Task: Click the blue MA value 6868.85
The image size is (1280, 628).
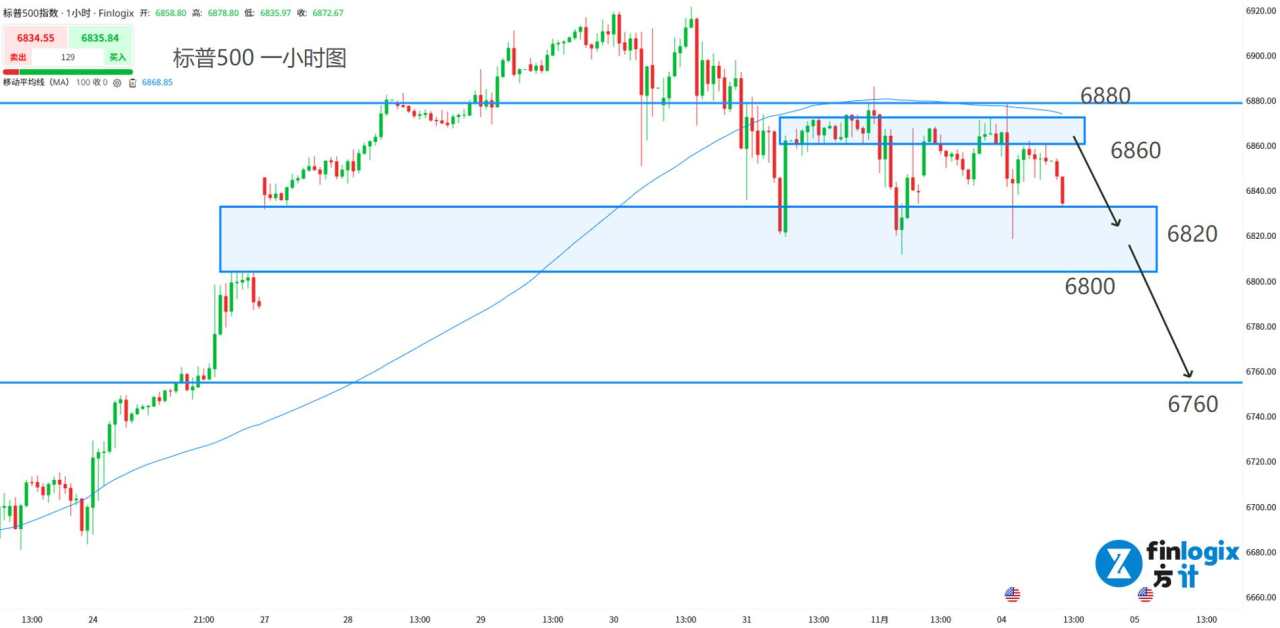Action: click(x=155, y=82)
